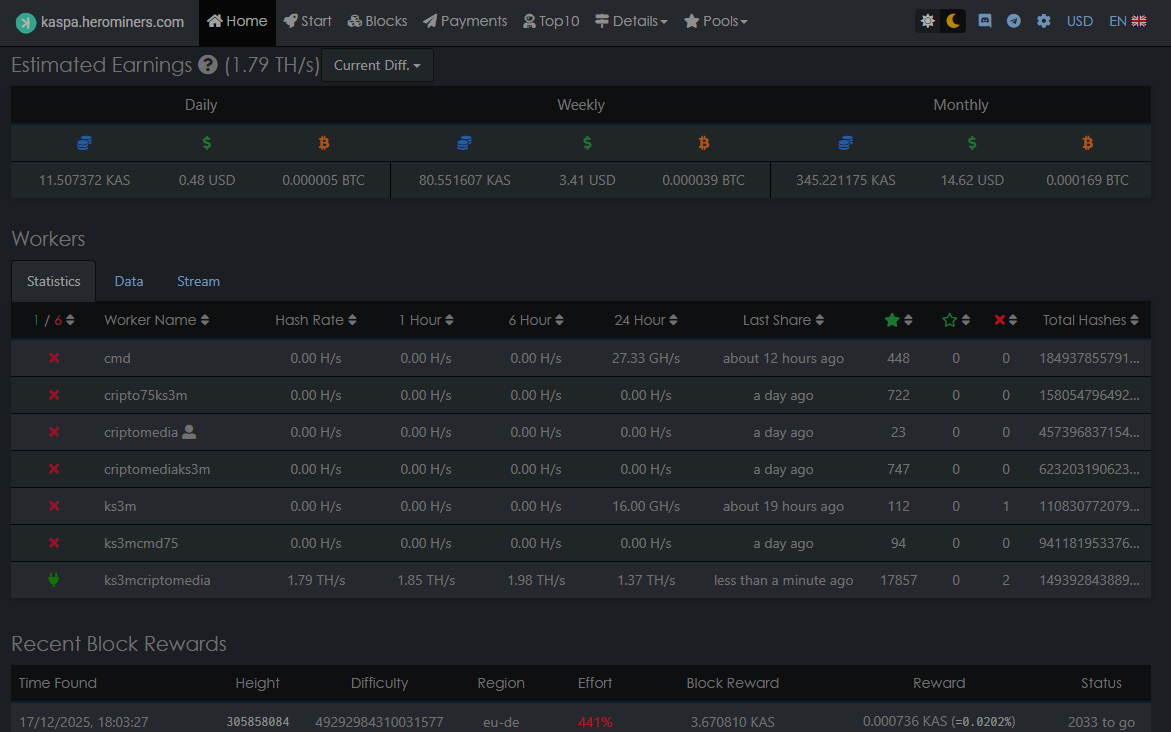Switch to the Stream tab
This screenshot has height=732, width=1171.
point(199,282)
